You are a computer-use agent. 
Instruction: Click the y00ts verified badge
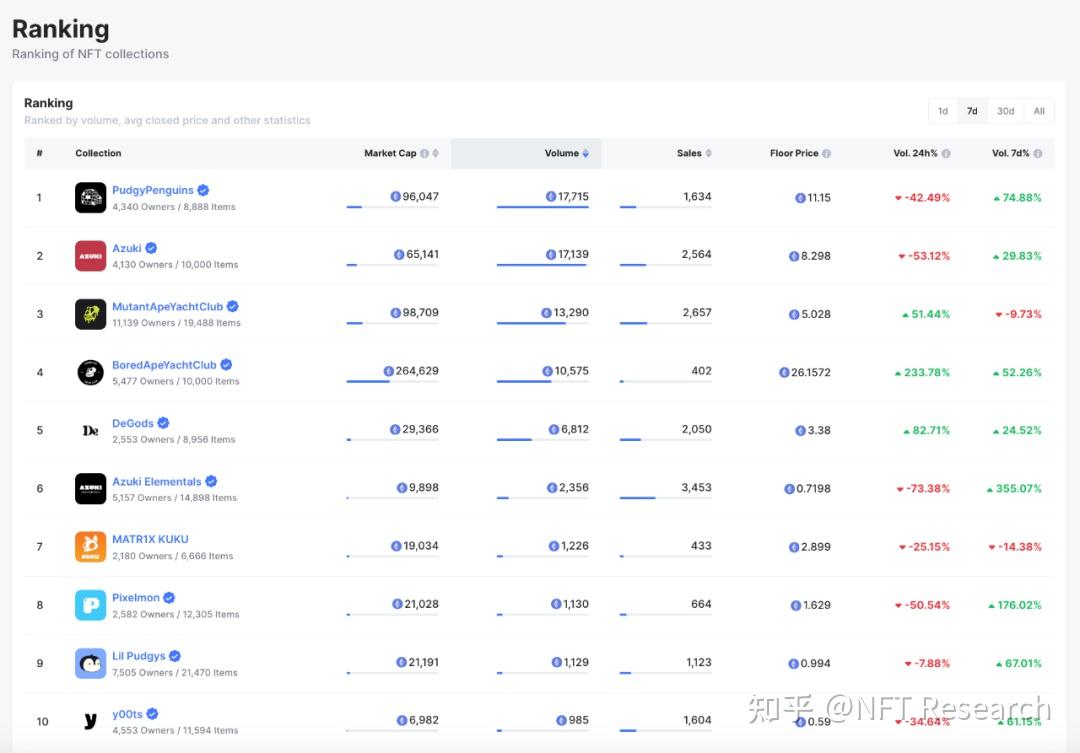(152, 714)
